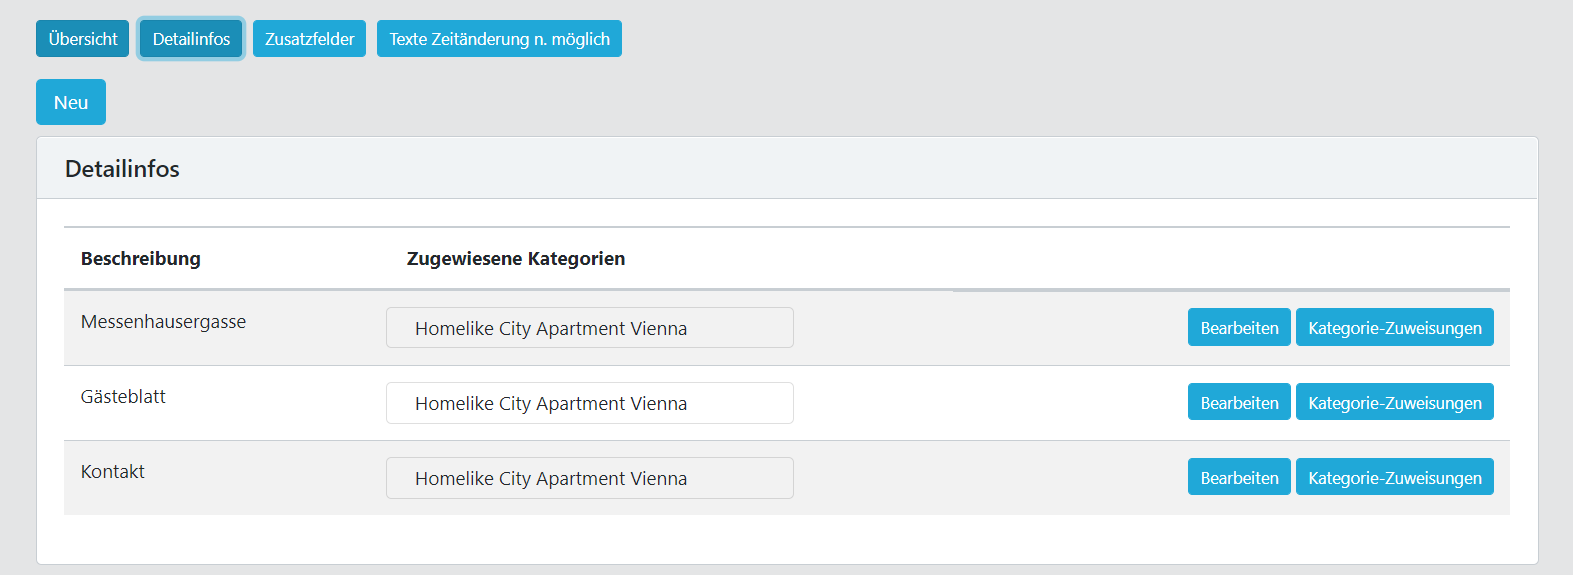Select the Gästeblatt assigned category field
Viewport: 1573px width, 575px height.
click(589, 403)
